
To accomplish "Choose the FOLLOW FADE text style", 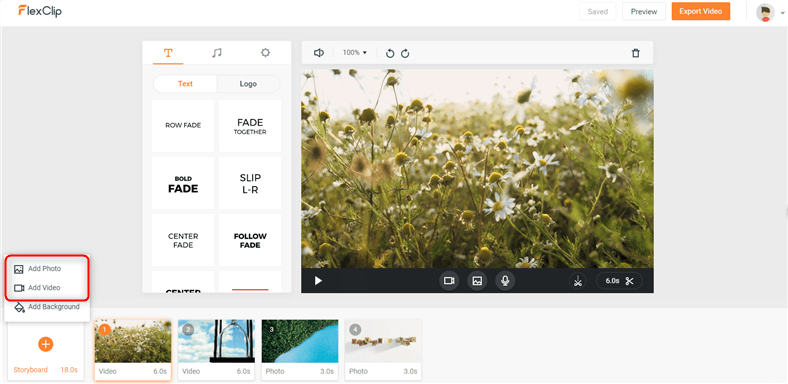I will (x=250, y=240).
